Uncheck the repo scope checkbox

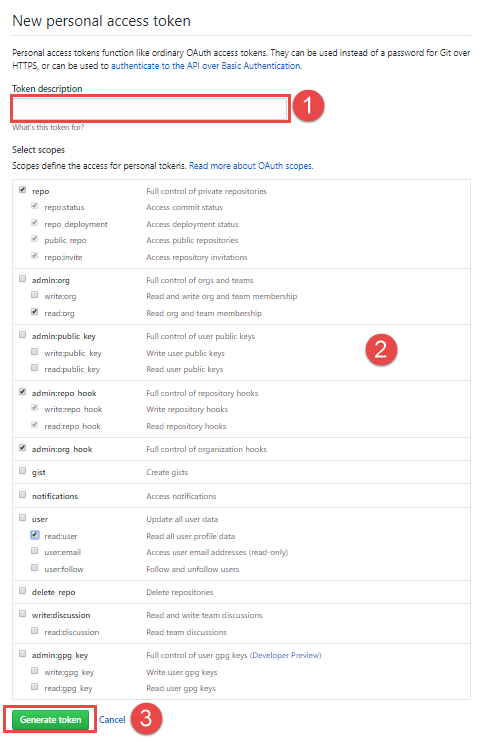pos(22,190)
